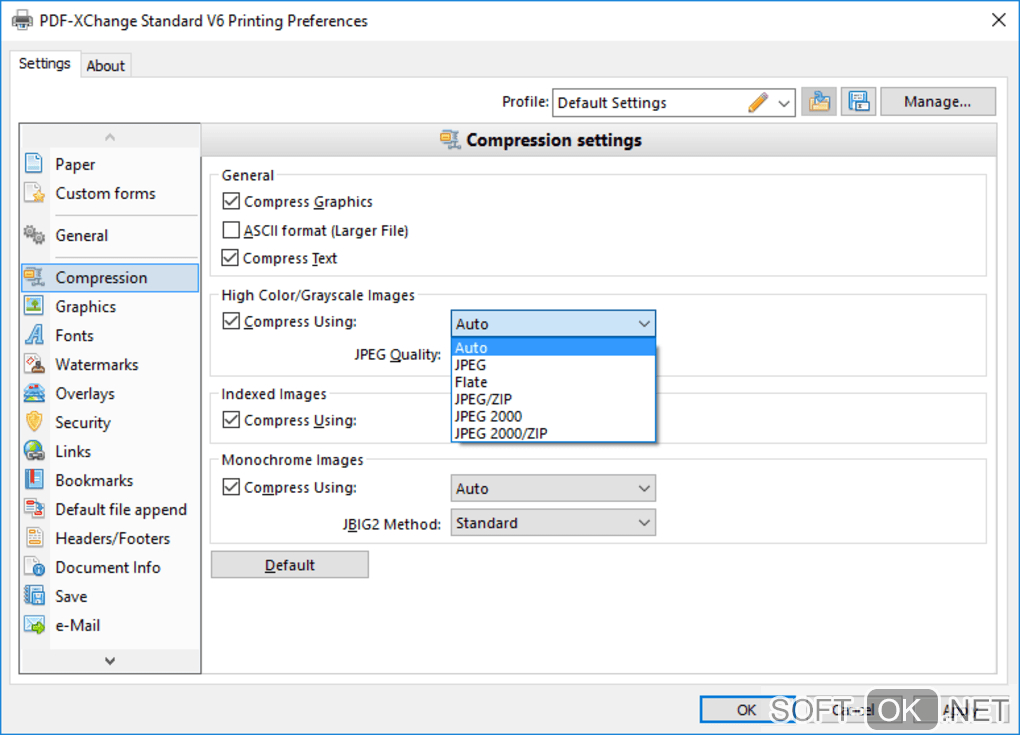Open the Headers/Footers icon

coord(34,537)
